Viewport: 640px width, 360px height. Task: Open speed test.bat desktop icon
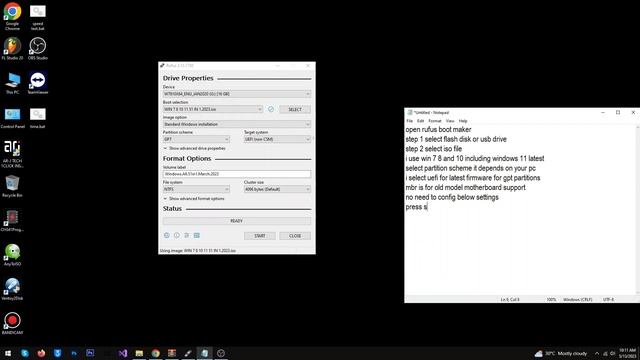tap(38, 17)
